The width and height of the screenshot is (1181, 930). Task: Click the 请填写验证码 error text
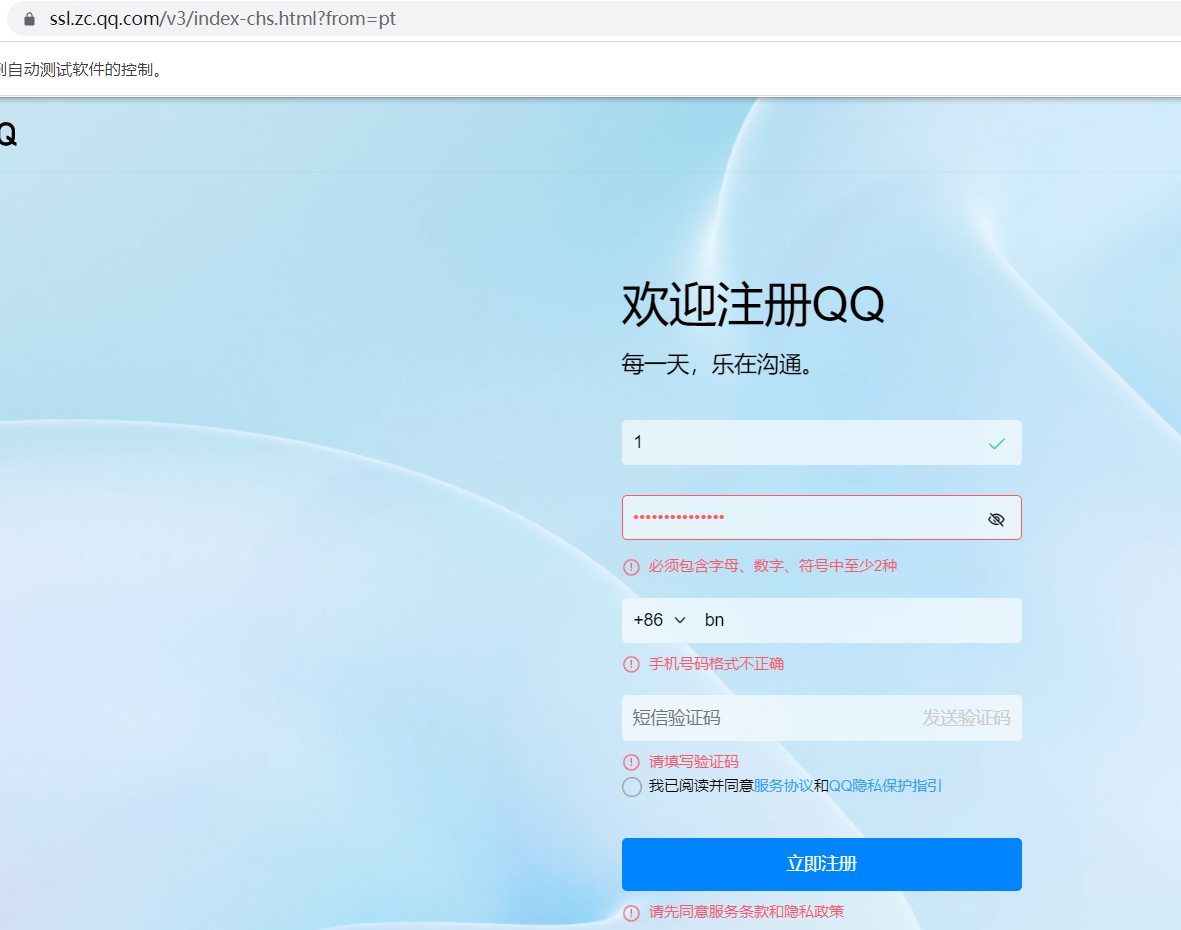694,761
